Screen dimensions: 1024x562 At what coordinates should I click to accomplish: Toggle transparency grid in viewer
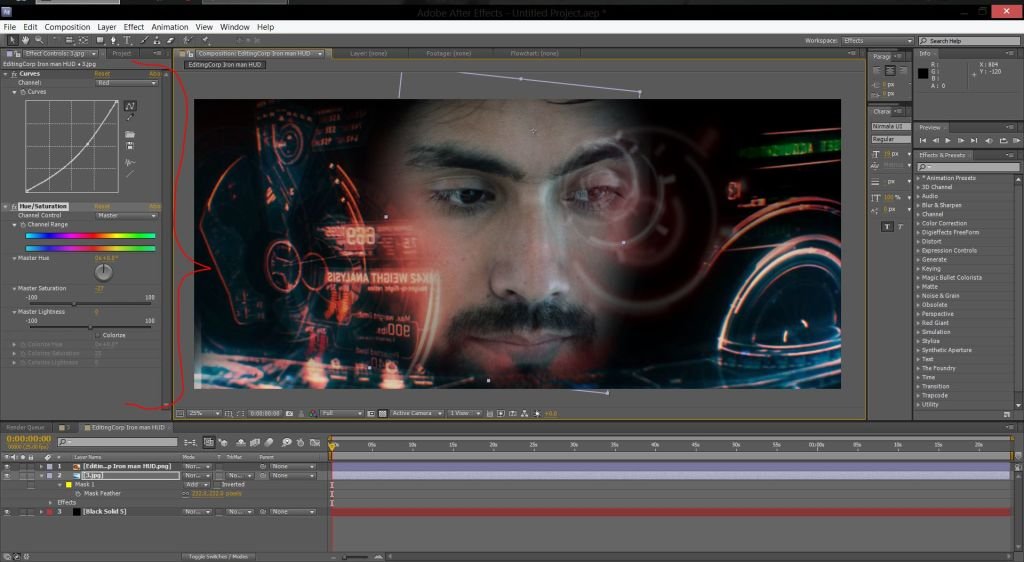point(383,413)
